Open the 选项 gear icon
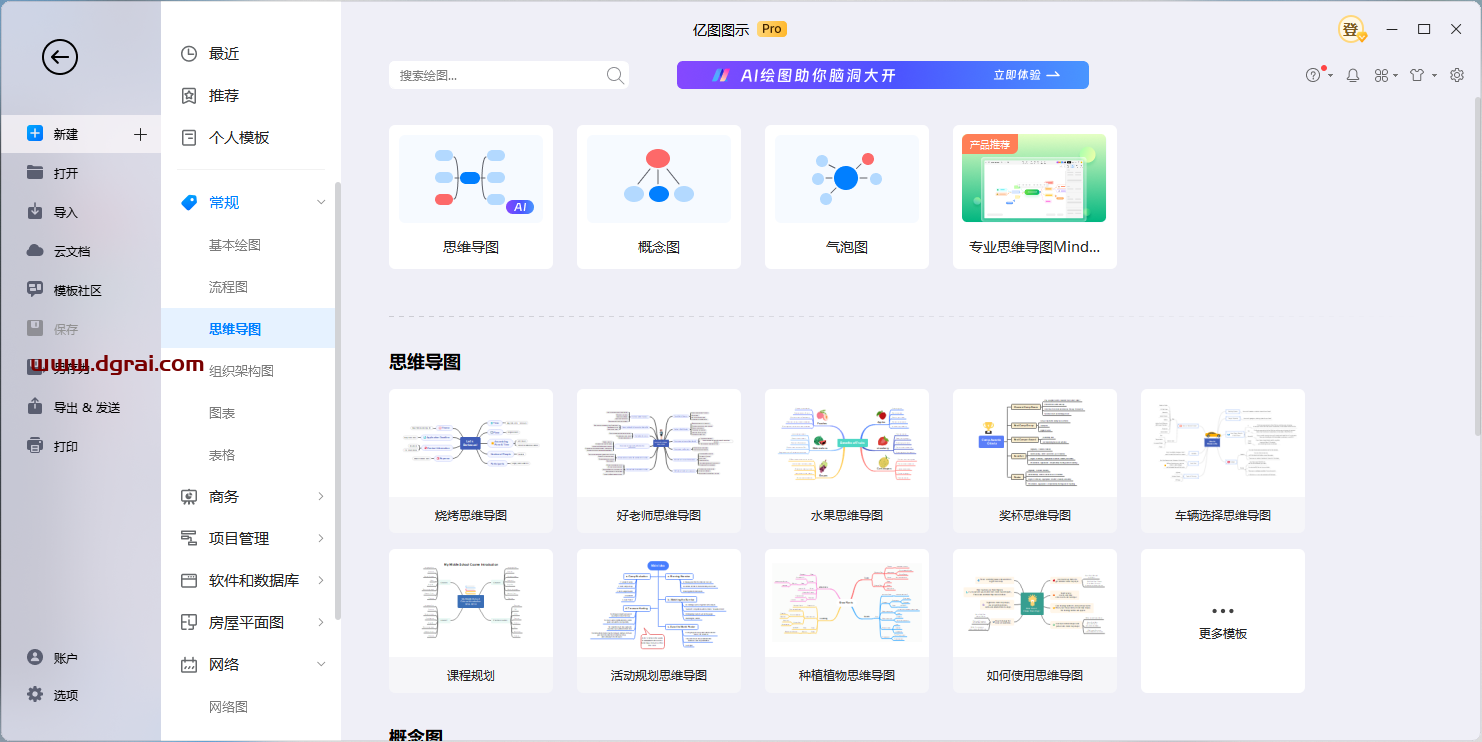Viewport: 1482px width, 742px height. tap(35, 694)
